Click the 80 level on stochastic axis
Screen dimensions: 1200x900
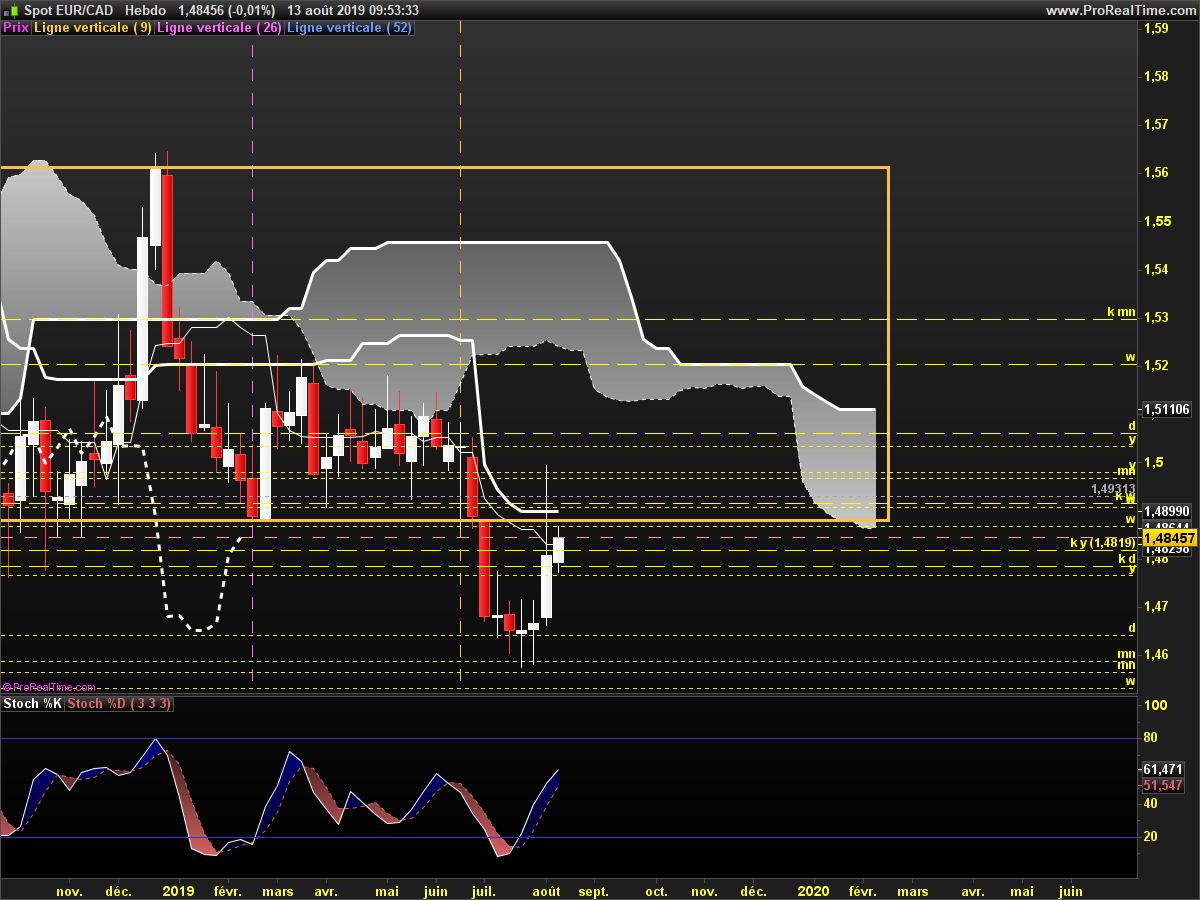[x=1150, y=738]
